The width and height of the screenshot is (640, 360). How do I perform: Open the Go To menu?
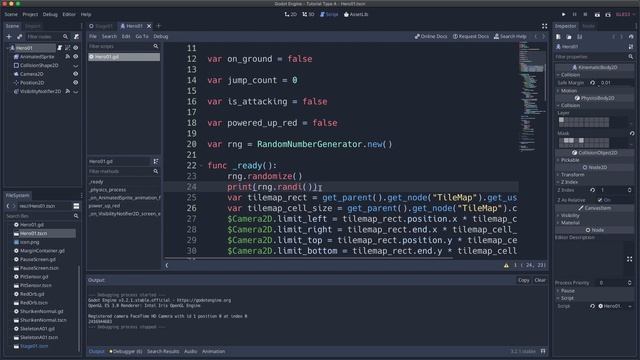tap(142, 36)
